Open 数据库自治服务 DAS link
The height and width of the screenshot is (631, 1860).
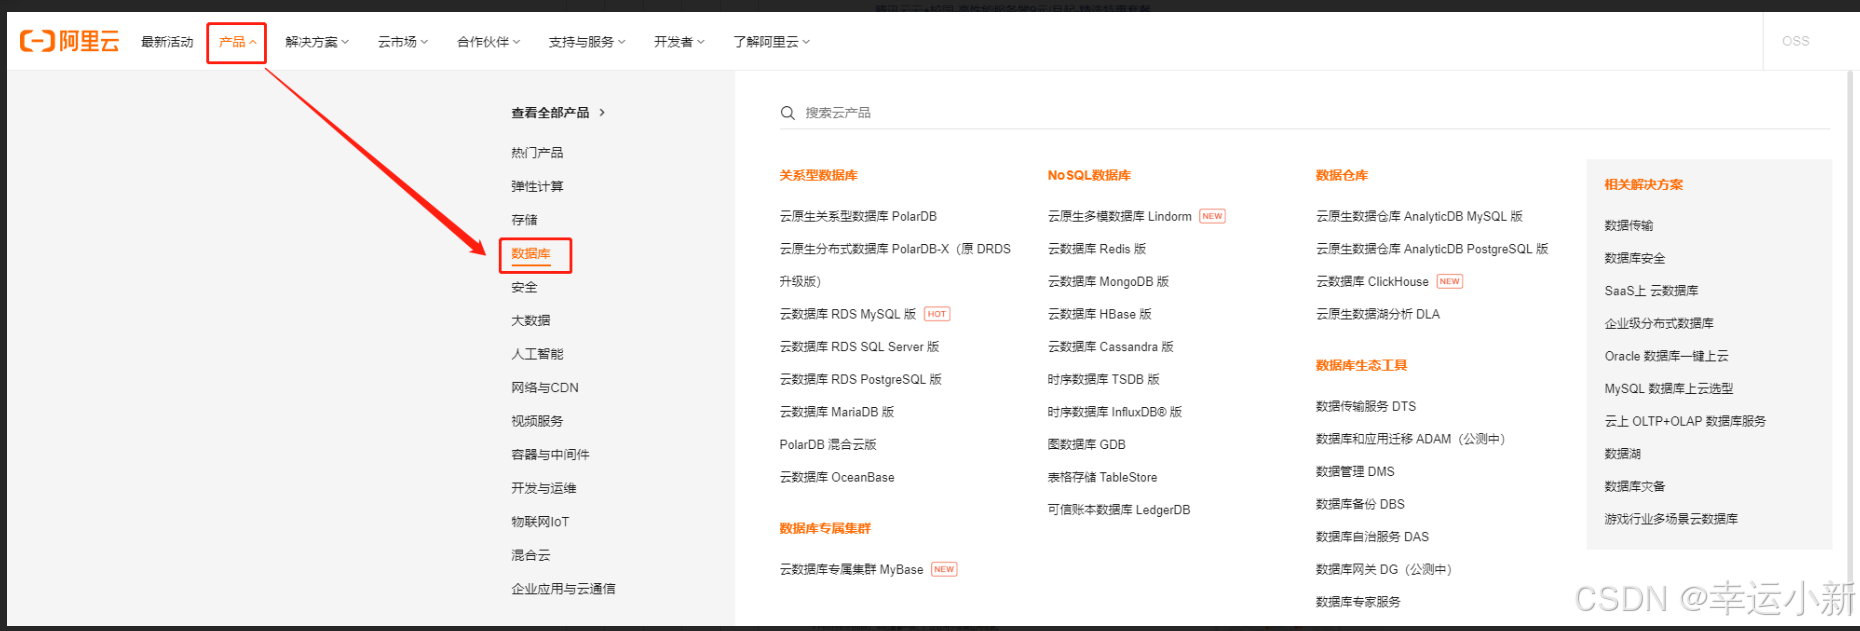point(1372,538)
